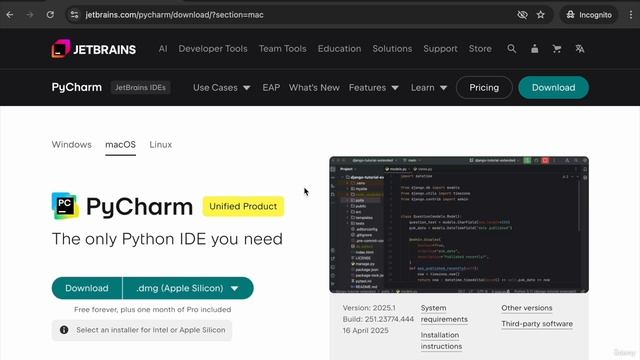Open Chrome three-dot menu
Image resolution: width=640 pixels, height=360 pixels.
click(x=631, y=15)
